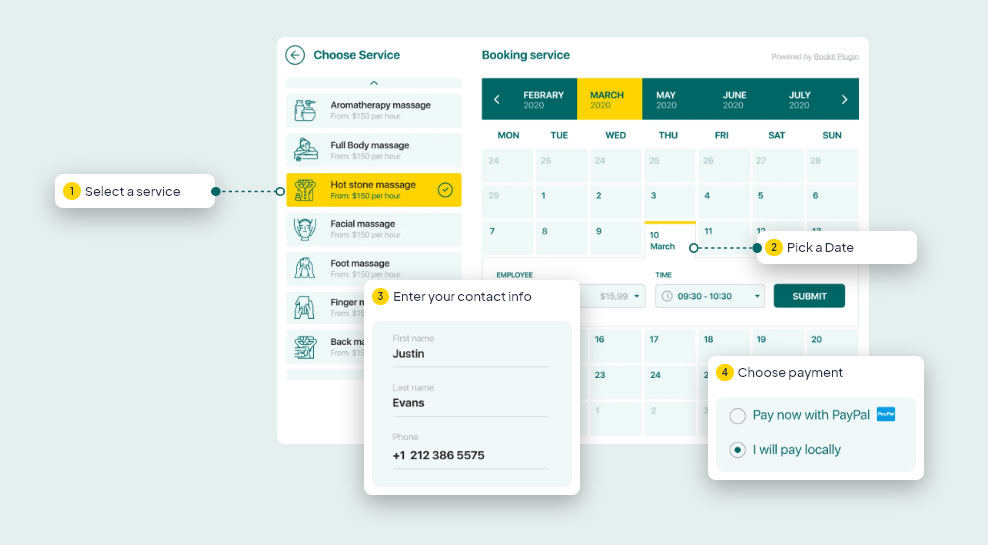Select 10 March on the calendar
Screen dimensions: 988x545
pos(670,240)
